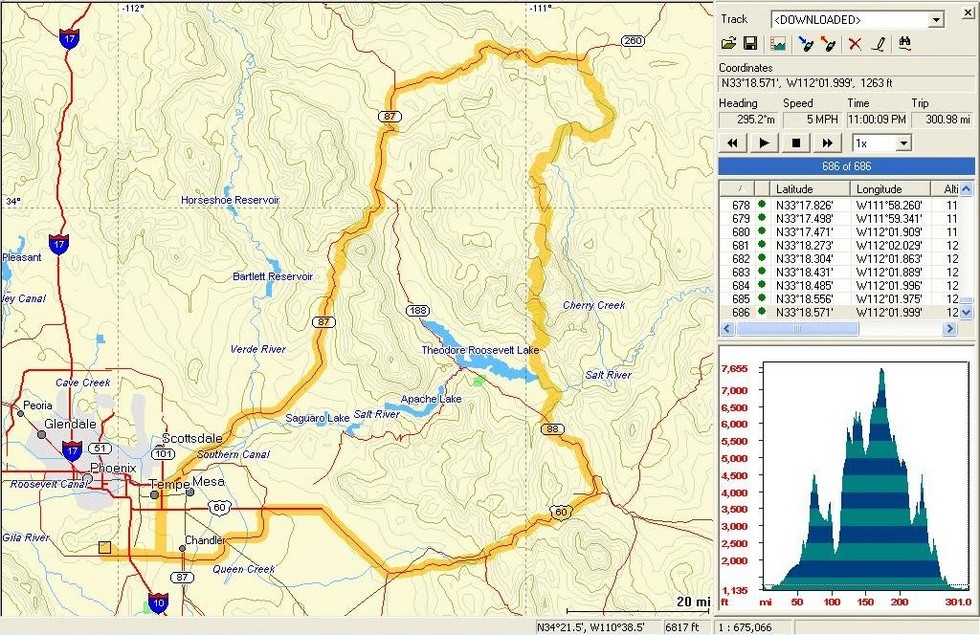The height and width of the screenshot is (635, 980).
Task: Open the 1x playback speed dropdown
Action: pyautogui.click(x=903, y=143)
